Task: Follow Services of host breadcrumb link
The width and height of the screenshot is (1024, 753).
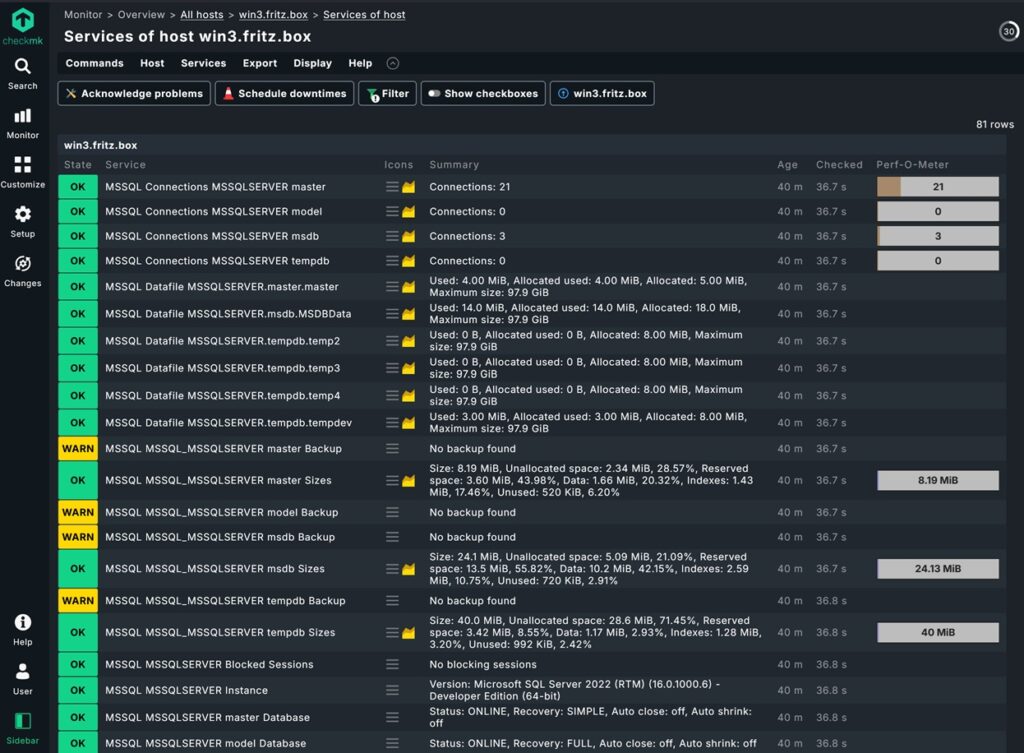Action: pos(364,14)
